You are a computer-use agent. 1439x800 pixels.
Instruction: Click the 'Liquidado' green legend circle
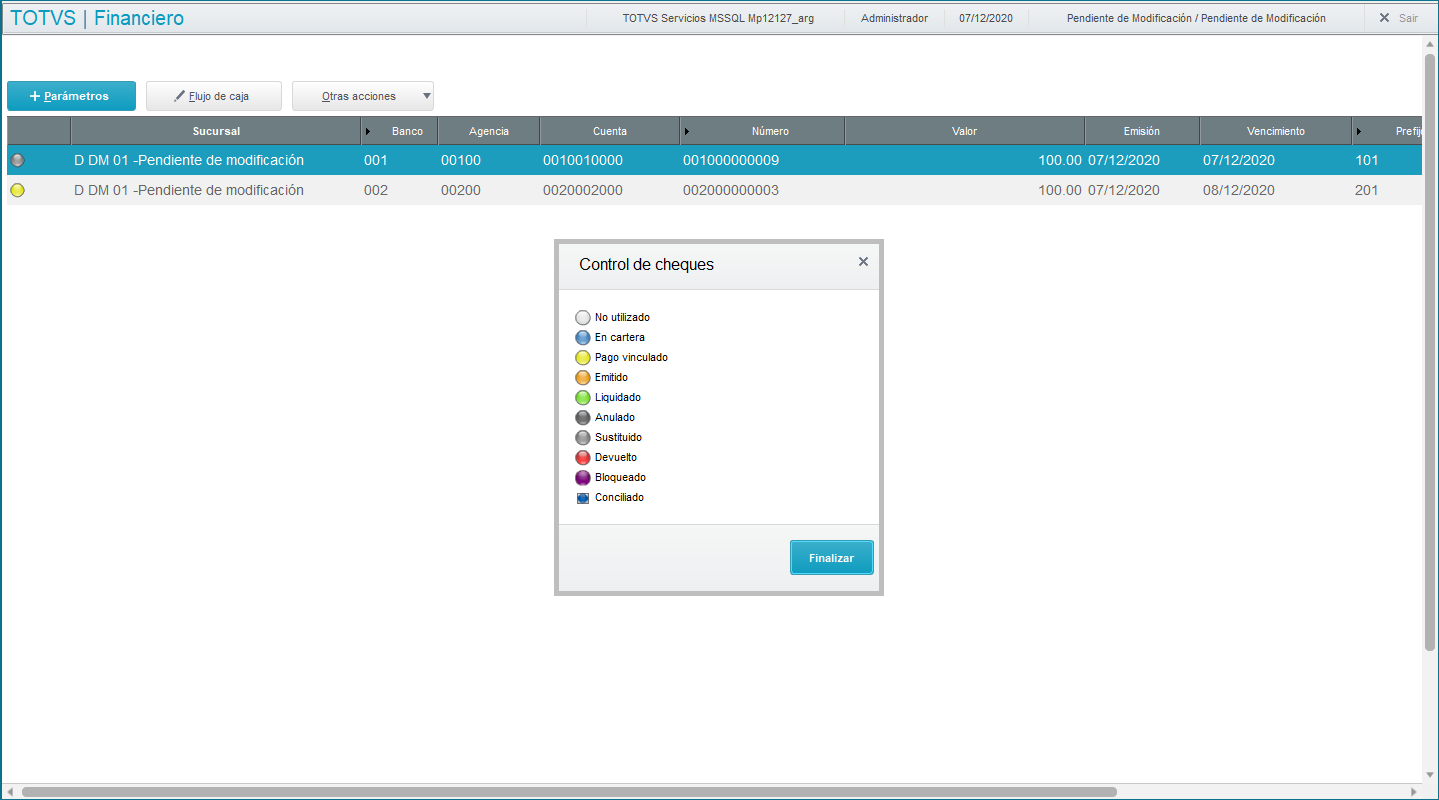(x=583, y=397)
